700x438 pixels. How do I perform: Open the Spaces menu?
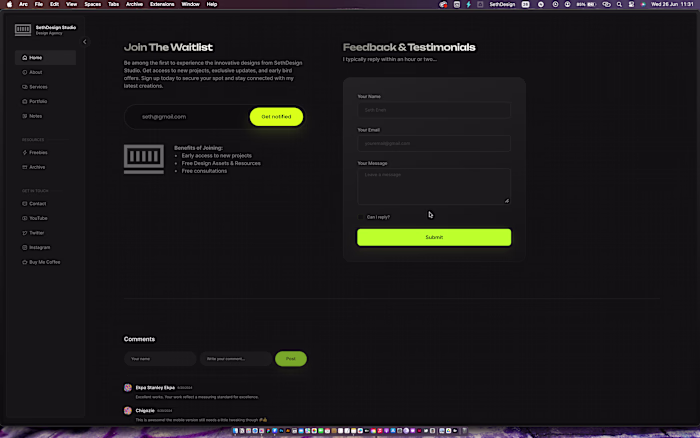[92, 4]
